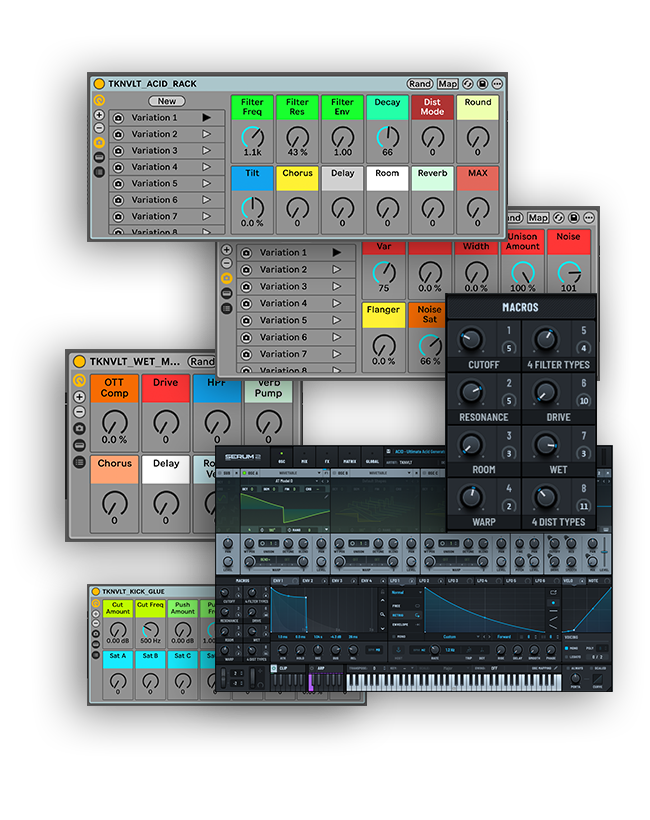Image resolution: width=650 pixels, height=820 pixels.
Task: Click the Filter Freq knob in ACID_RACK
Action: pos(252,138)
